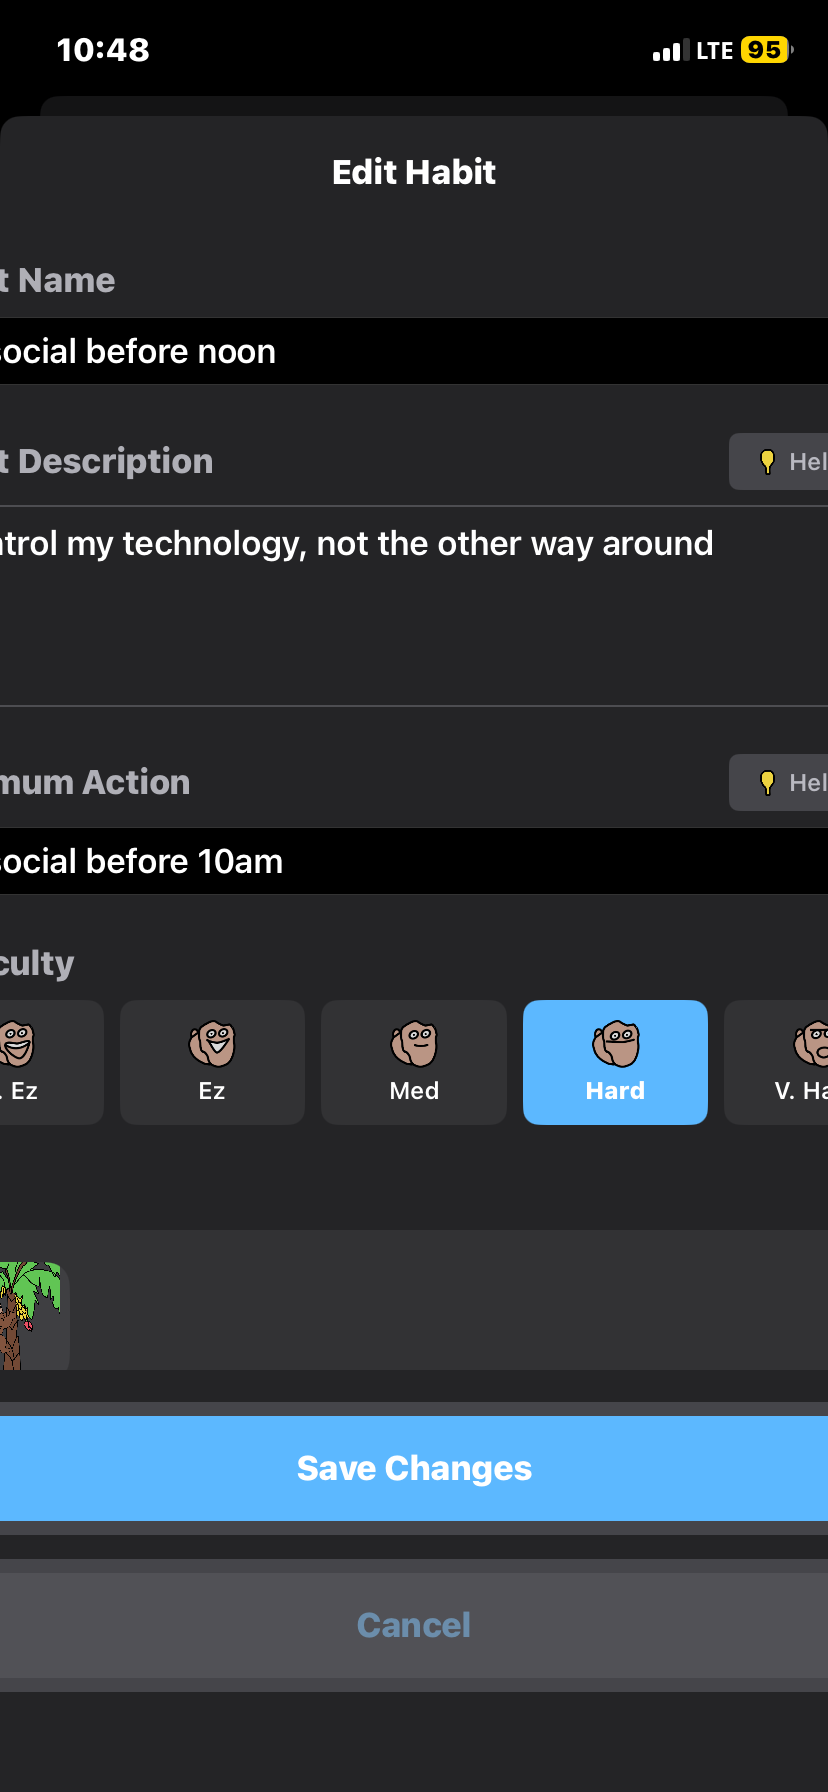Click the Med monkey face icon
Viewport: 828px width, 1792px height.
(x=414, y=1044)
